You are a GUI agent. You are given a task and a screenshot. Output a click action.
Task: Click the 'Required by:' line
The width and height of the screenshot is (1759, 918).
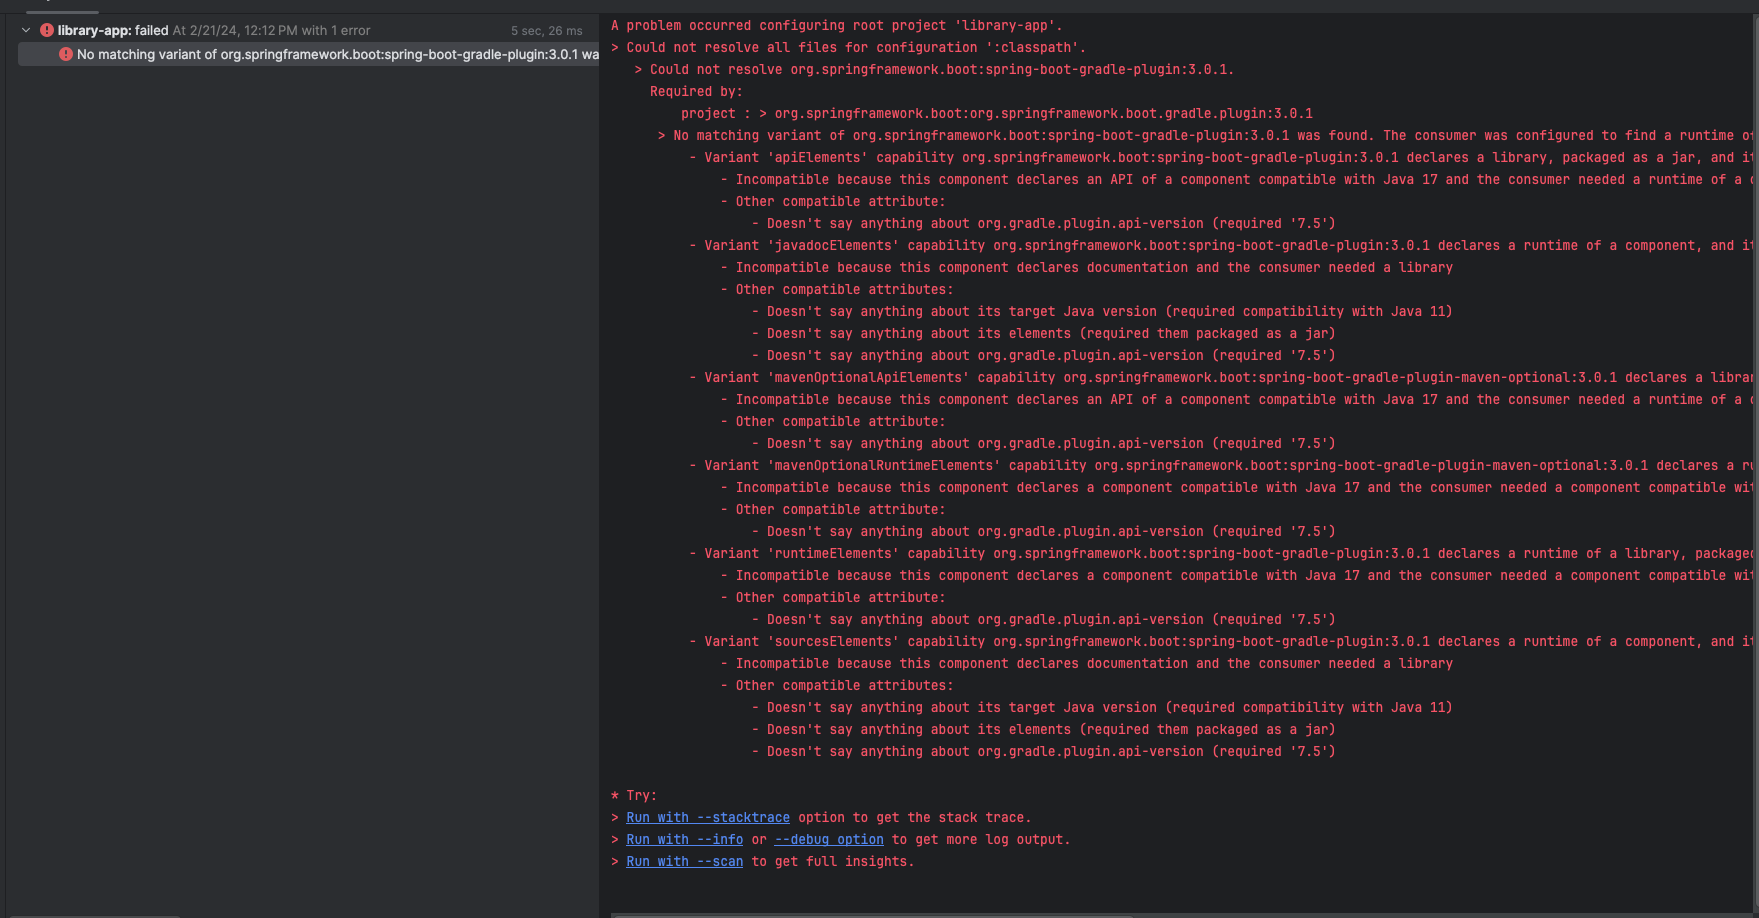pos(696,91)
